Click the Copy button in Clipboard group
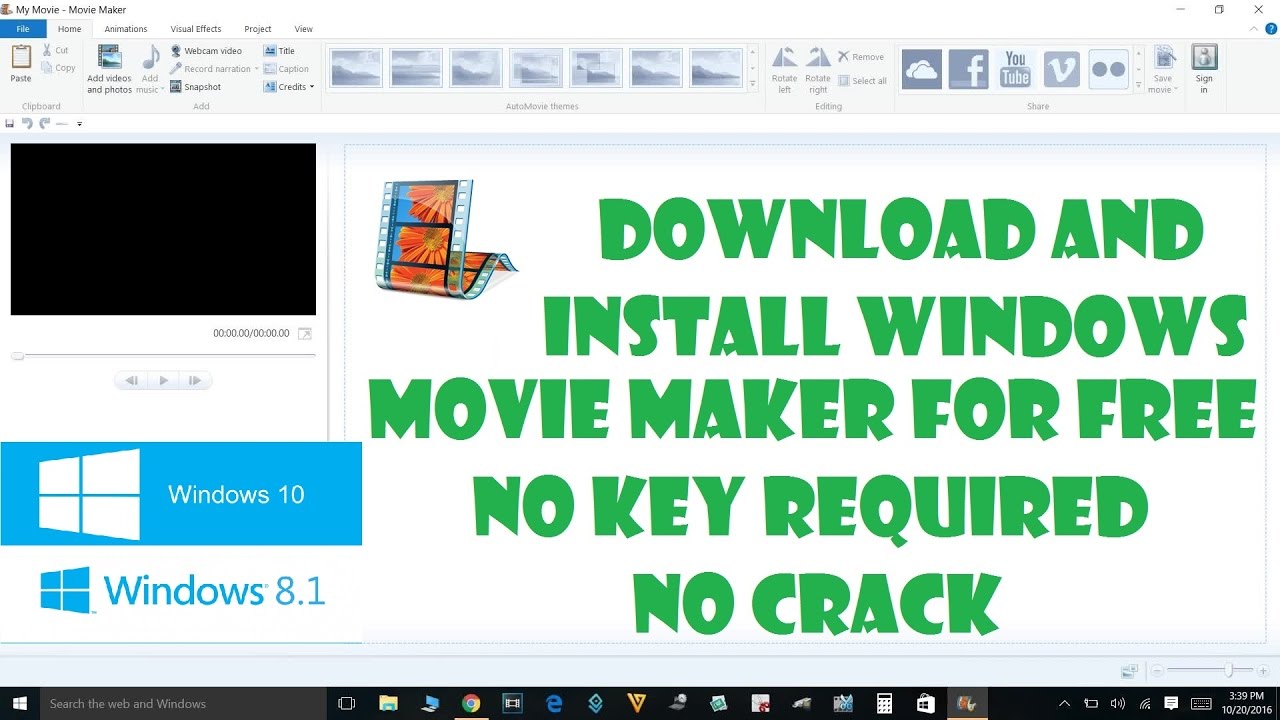The width and height of the screenshot is (1280, 720). pos(59,68)
